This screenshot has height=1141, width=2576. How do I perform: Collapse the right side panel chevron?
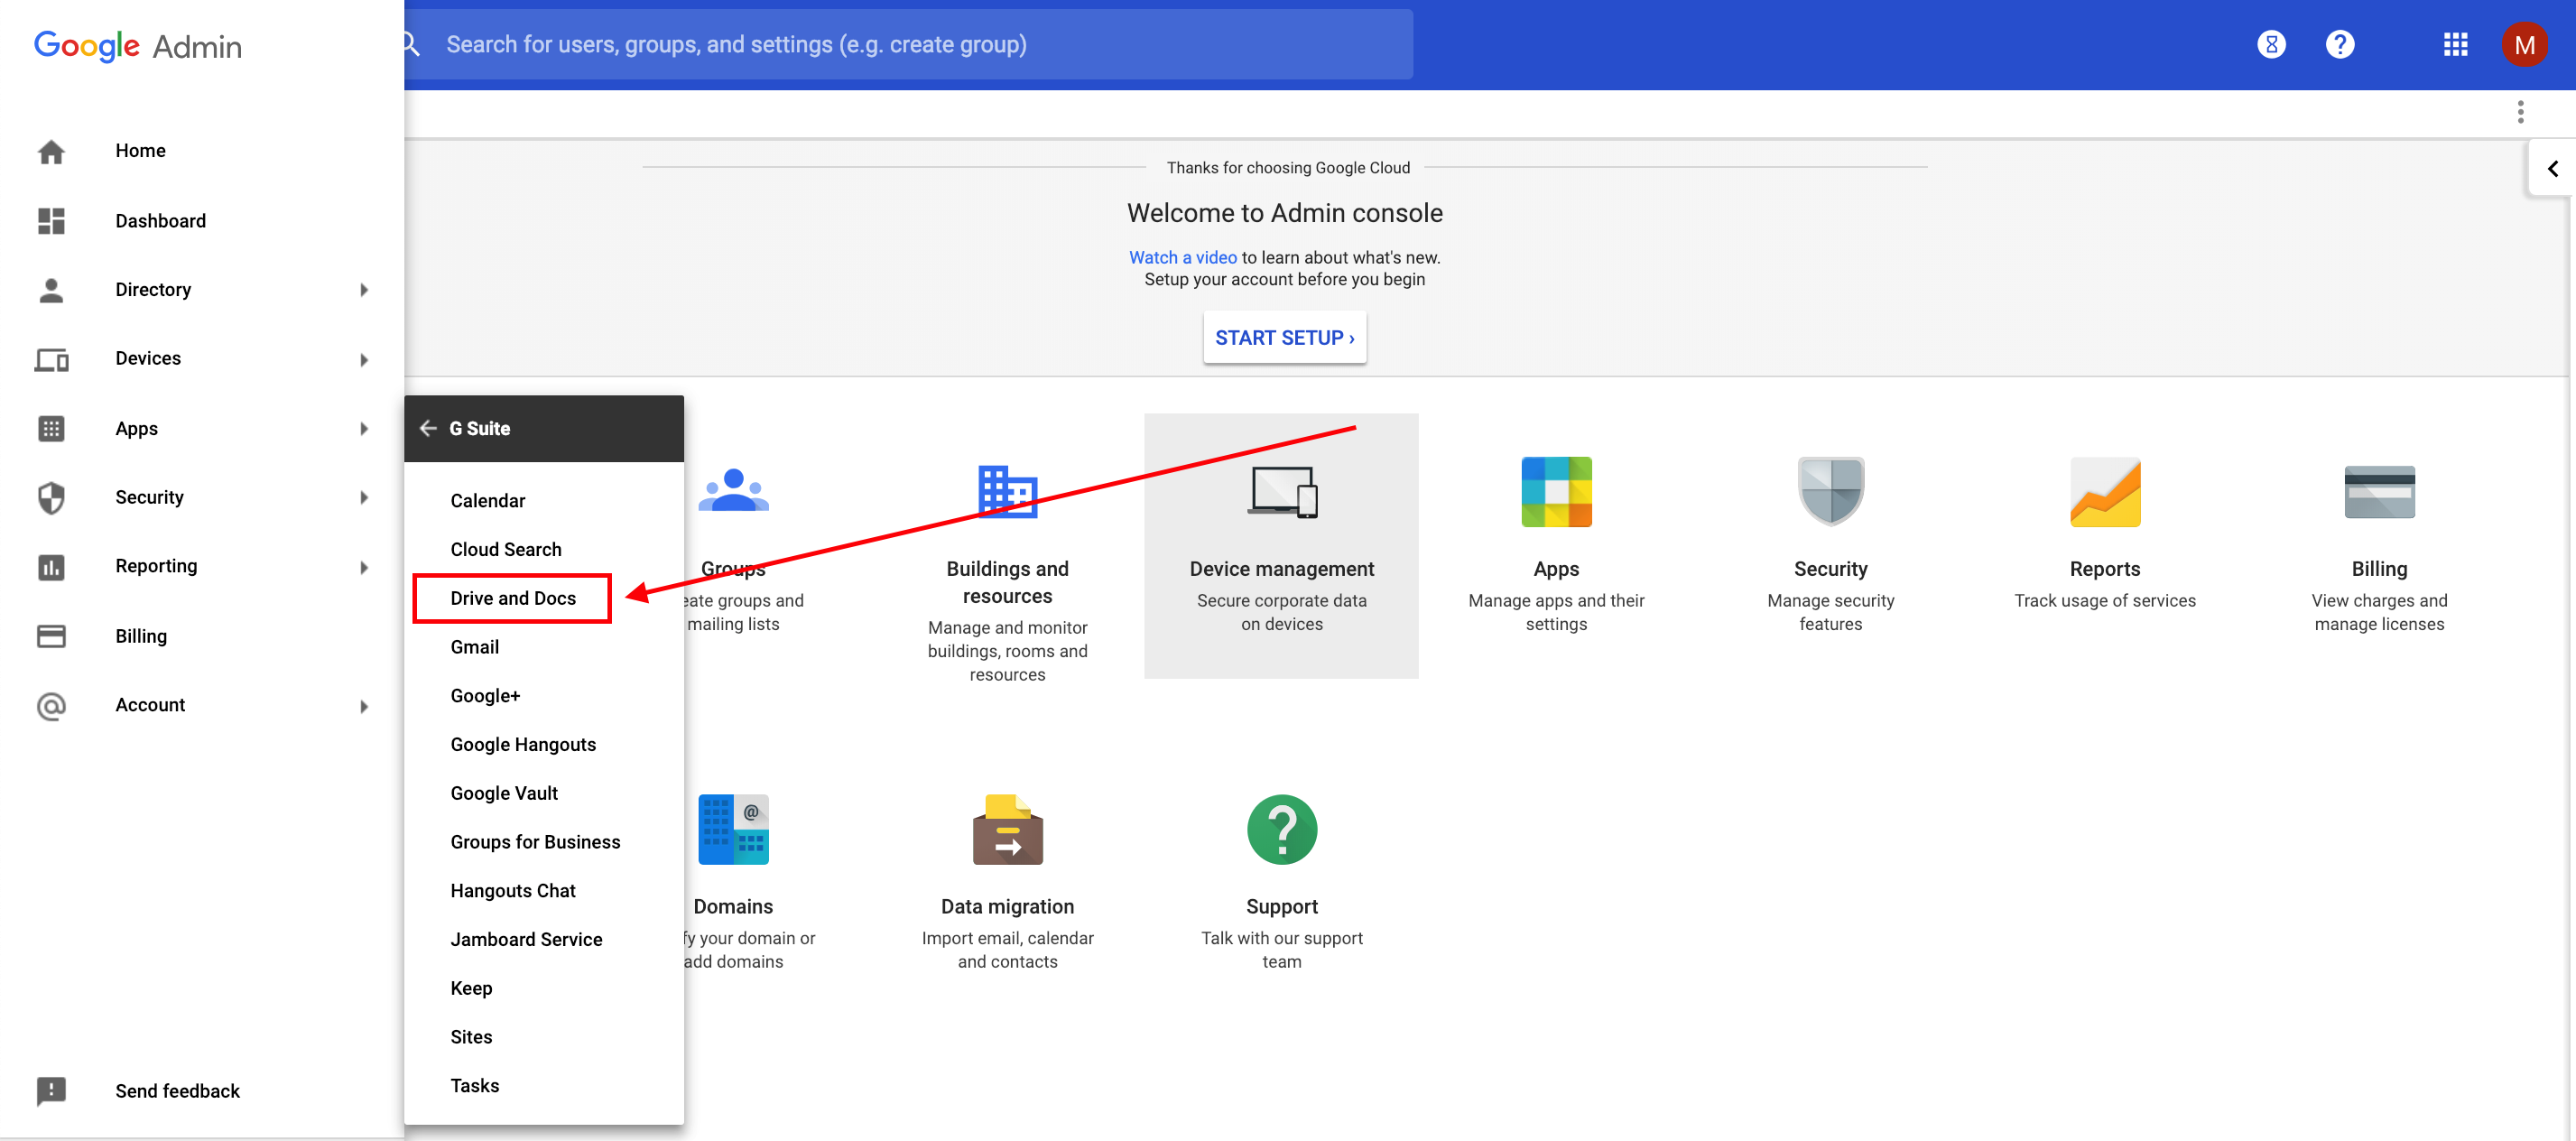pyautogui.click(x=2552, y=168)
